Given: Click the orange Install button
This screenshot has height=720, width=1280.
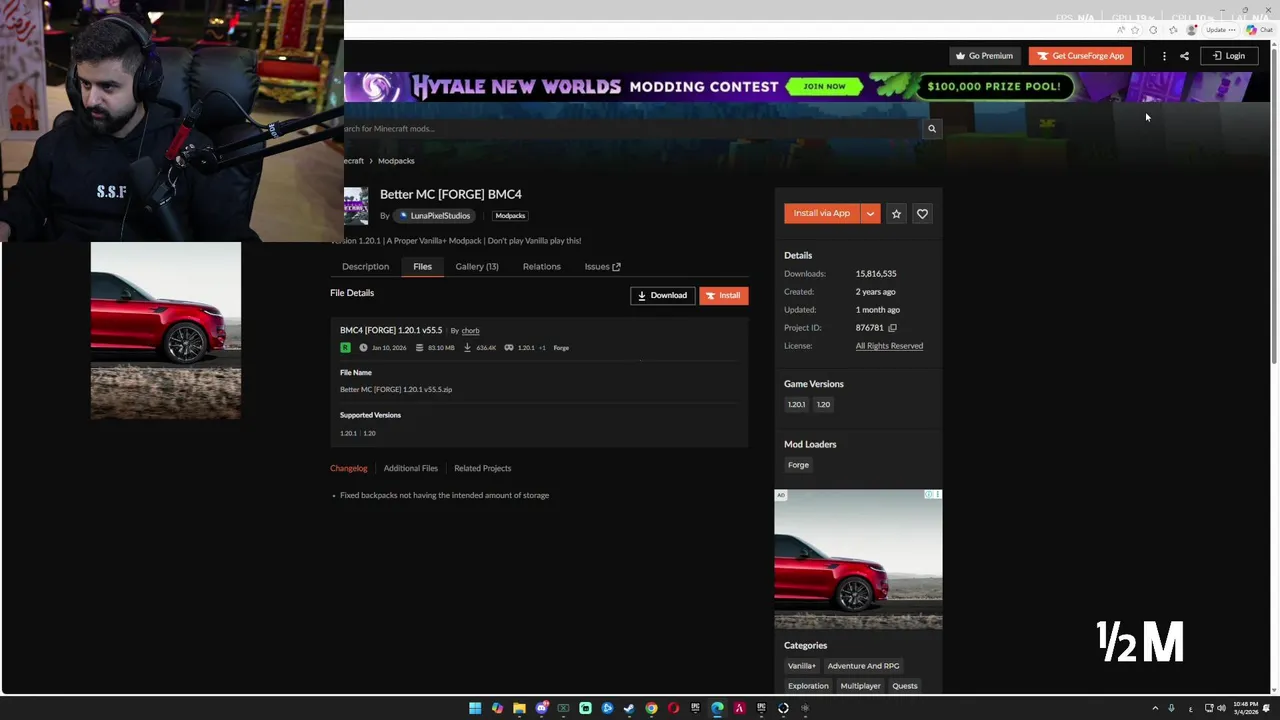Looking at the screenshot, I should point(723,295).
